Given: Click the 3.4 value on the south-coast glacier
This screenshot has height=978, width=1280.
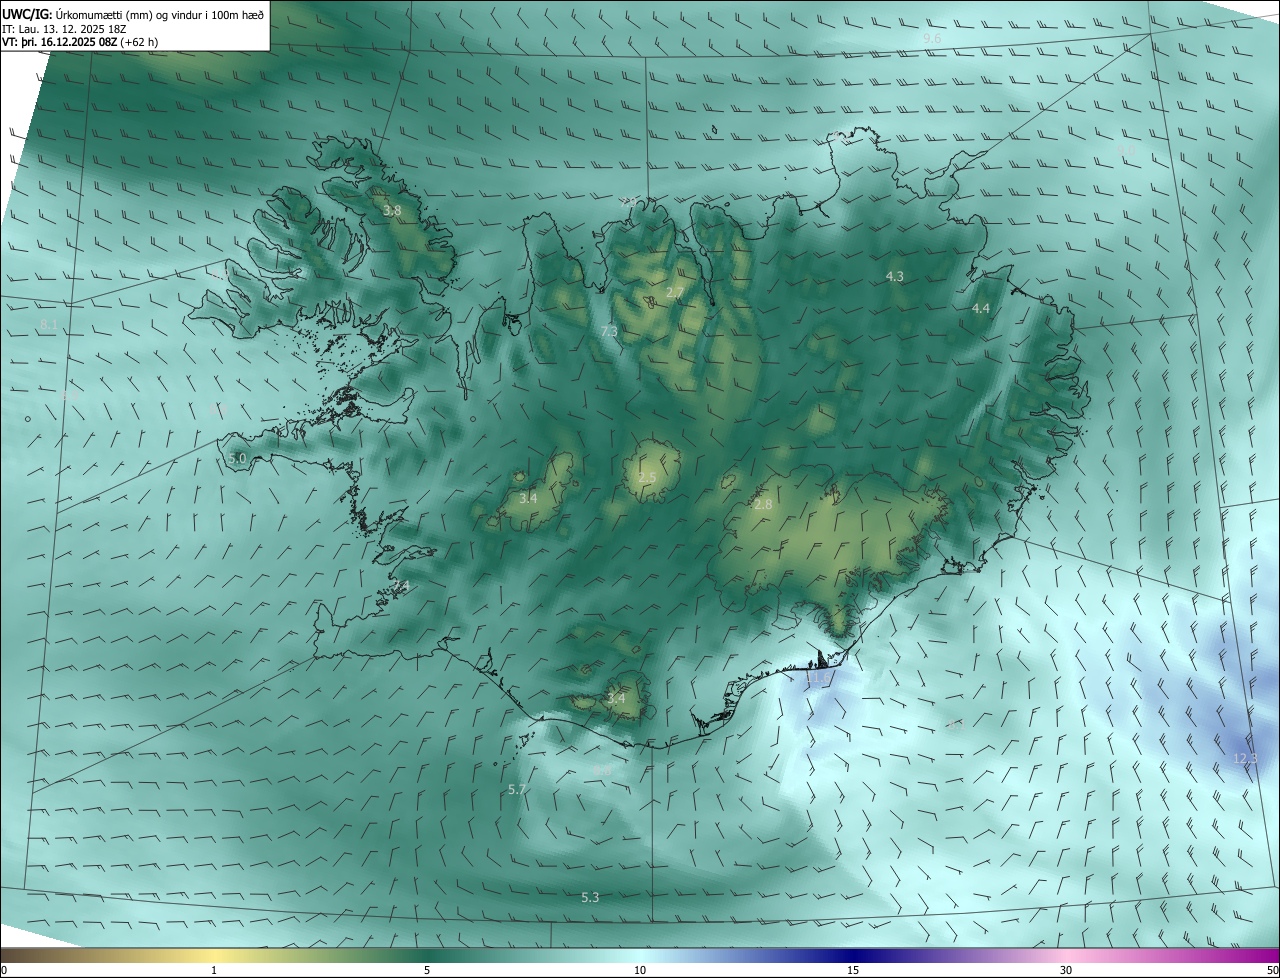Looking at the screenshot, I should [x=616, y=698].
